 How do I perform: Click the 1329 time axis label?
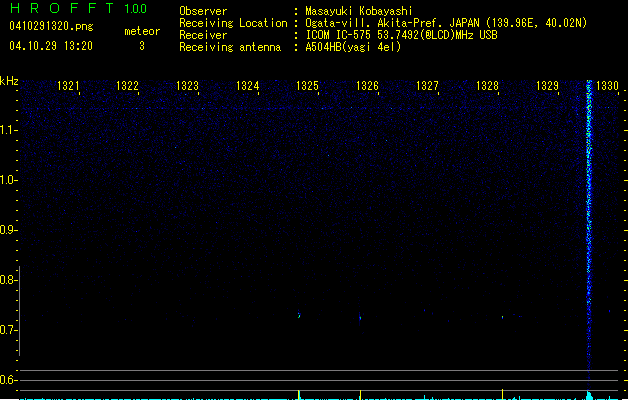click(547, 86)
